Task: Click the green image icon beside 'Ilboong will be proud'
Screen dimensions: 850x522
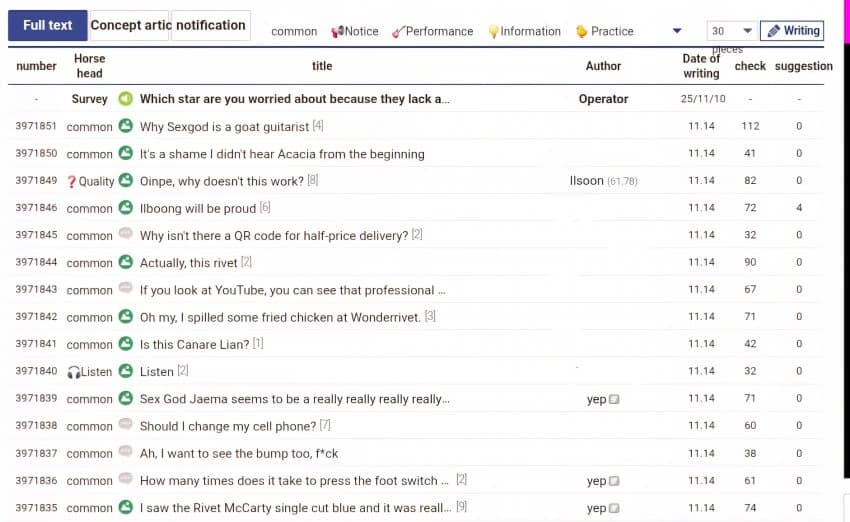Action: point(125,208)
